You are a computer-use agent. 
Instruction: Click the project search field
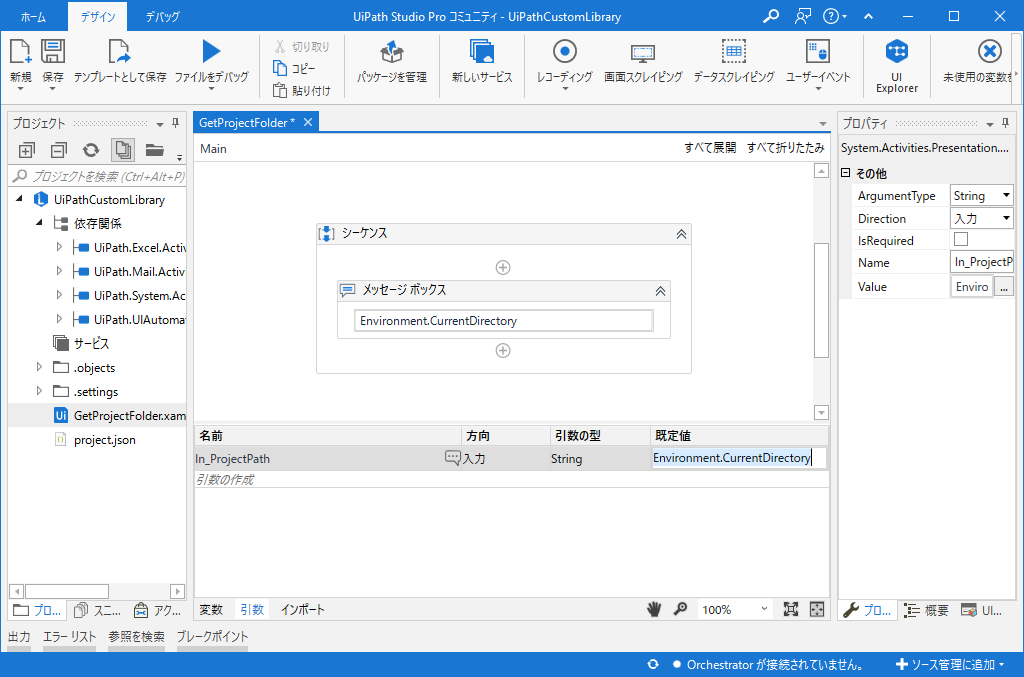coord(98,176)
